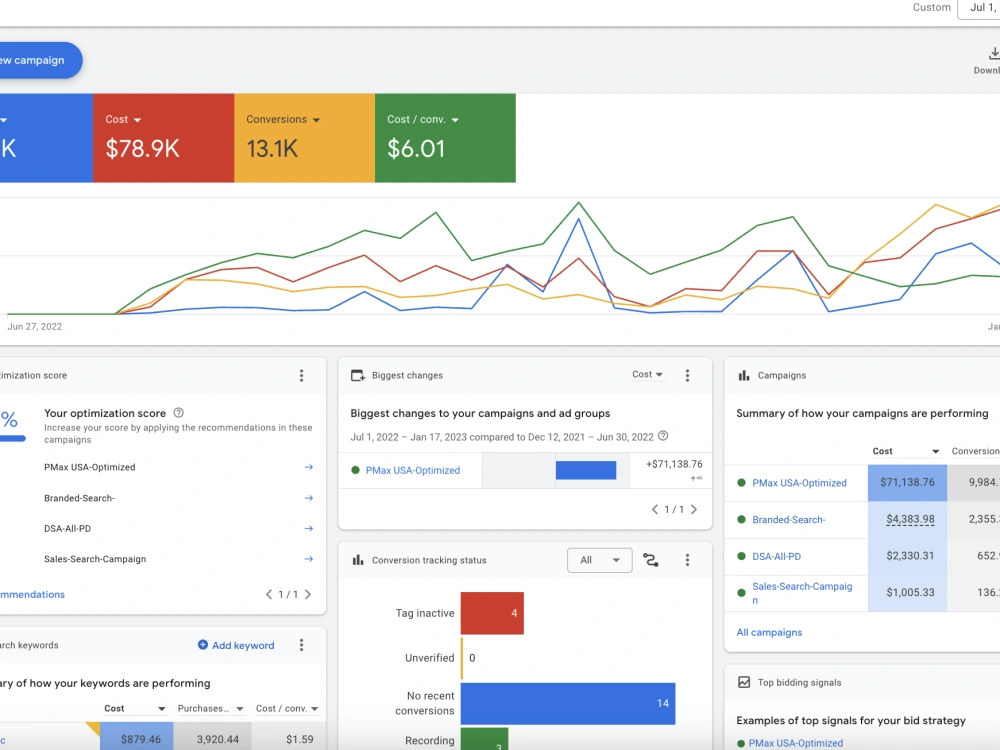Open Branded-Search- campaign link
The height and width of the screenshot is (750, 1000).
click(x=788, y=520)
